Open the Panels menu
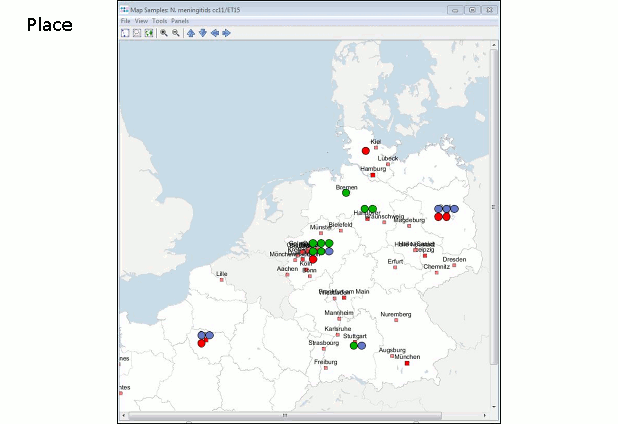Viewport: 618px width, 424px height. [180, 21]
